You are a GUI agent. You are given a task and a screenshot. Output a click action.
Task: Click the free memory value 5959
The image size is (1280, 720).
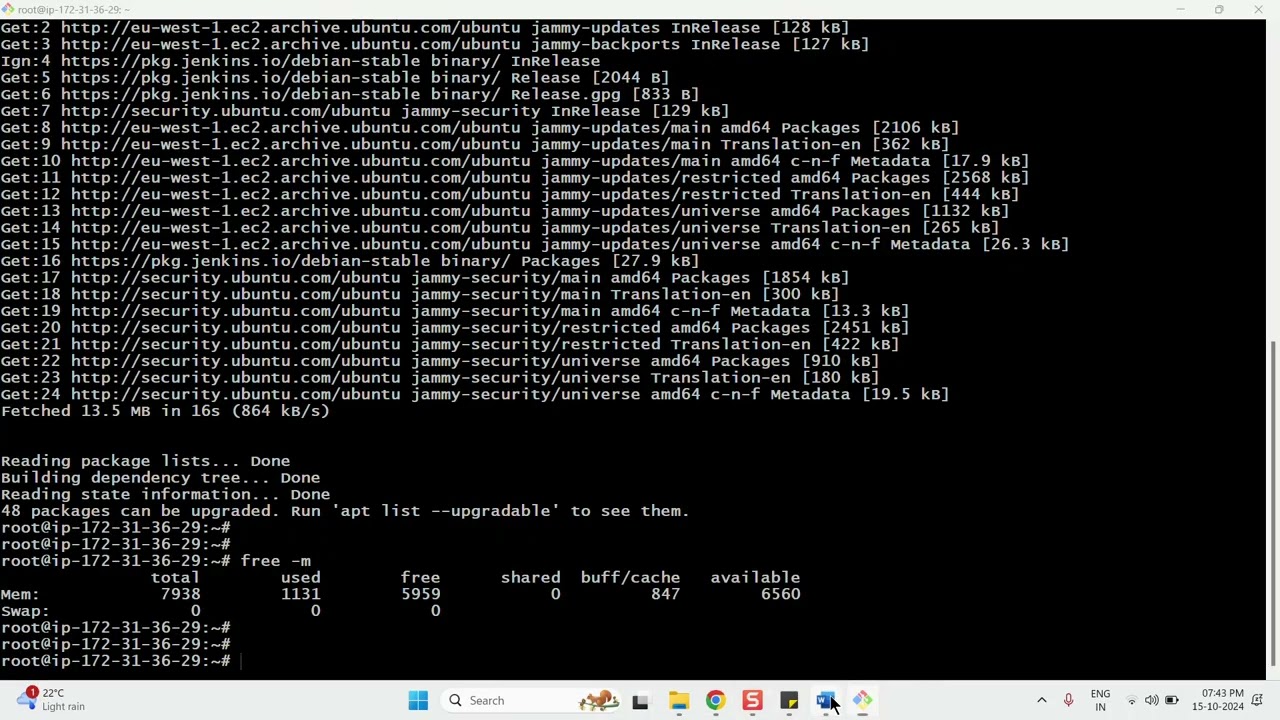click(420, 594)
